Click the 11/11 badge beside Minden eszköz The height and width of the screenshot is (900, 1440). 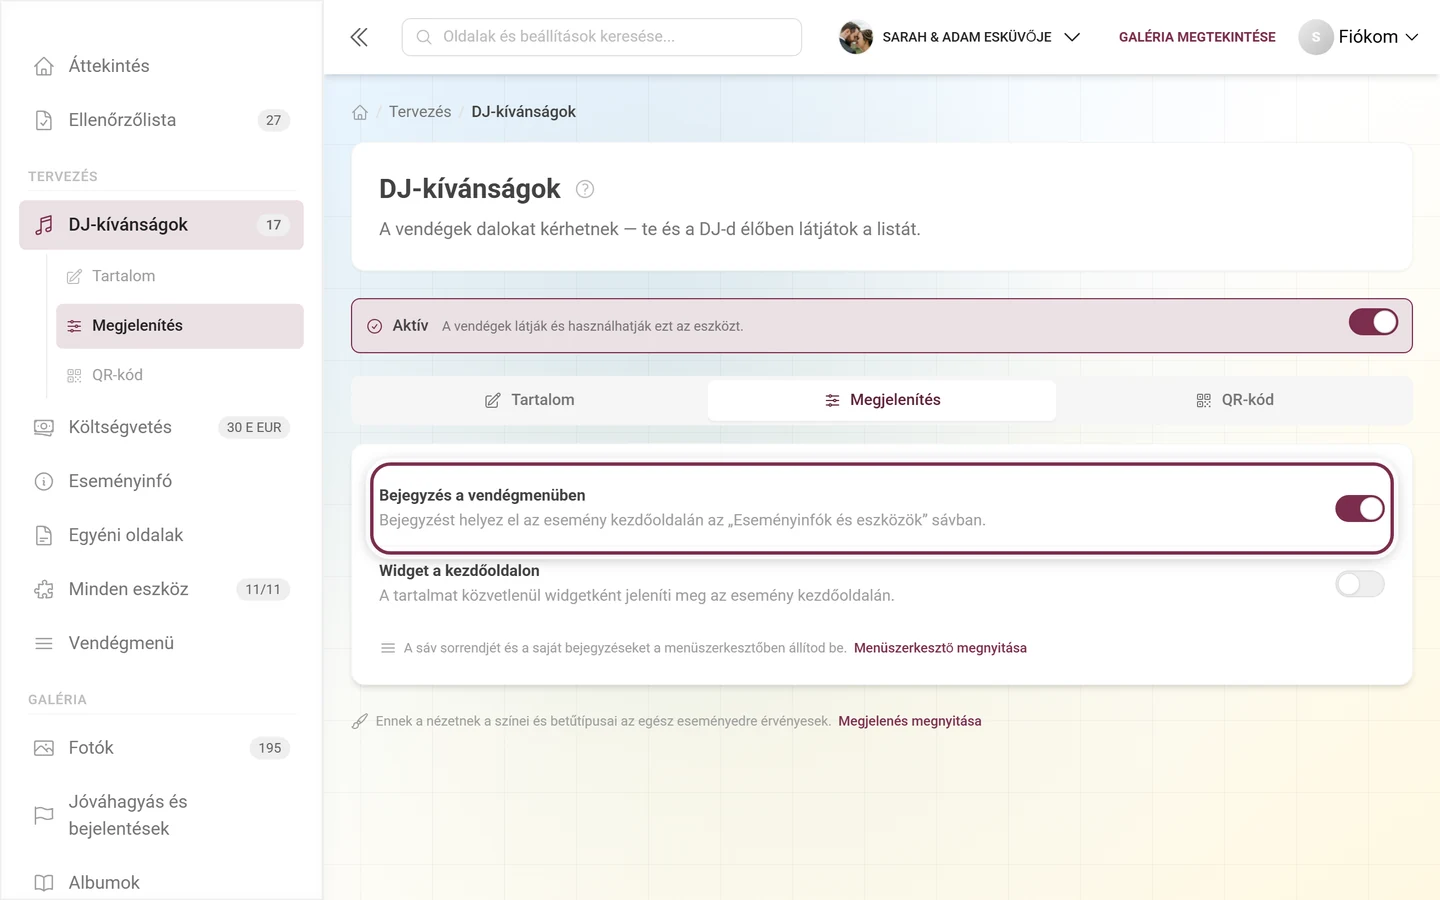[x=263, y=589]
